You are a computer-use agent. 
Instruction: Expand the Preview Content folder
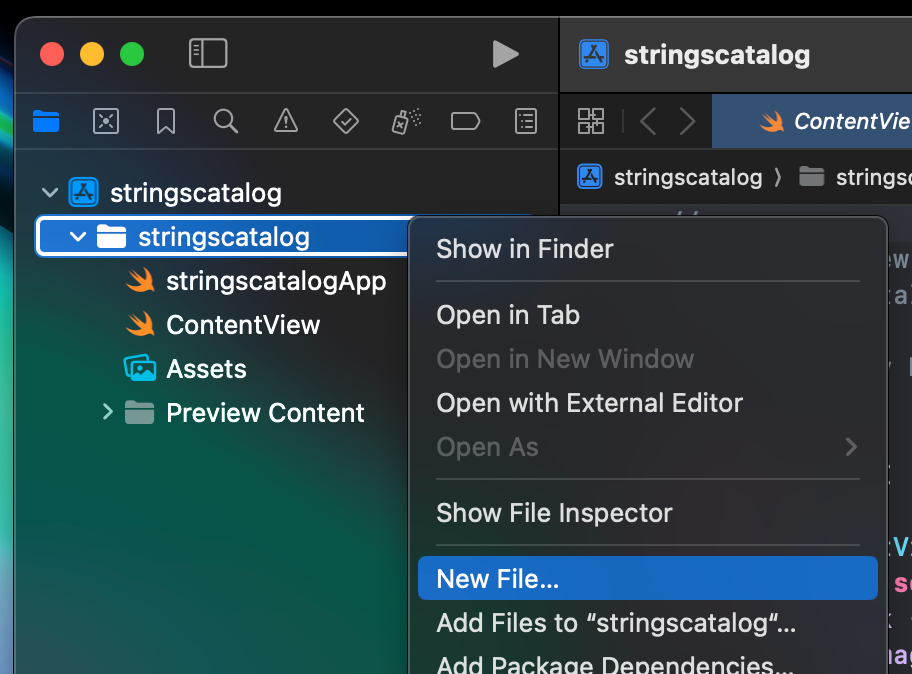tap(108, 412)
